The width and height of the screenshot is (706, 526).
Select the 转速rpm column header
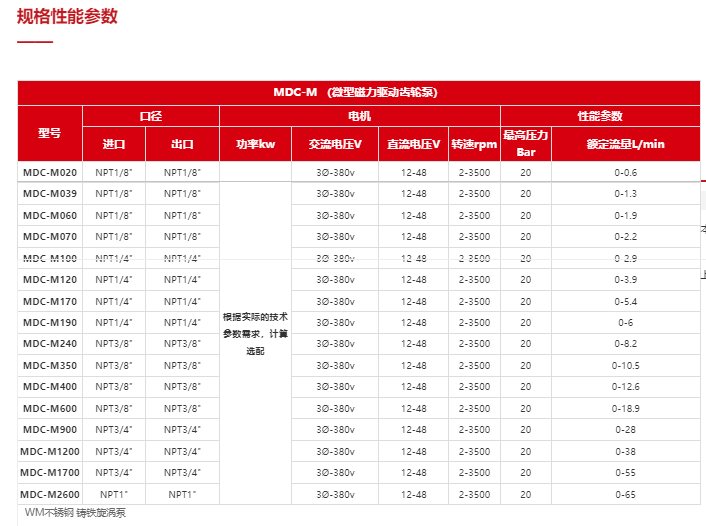pyautogui.click(x=474, y=144)
